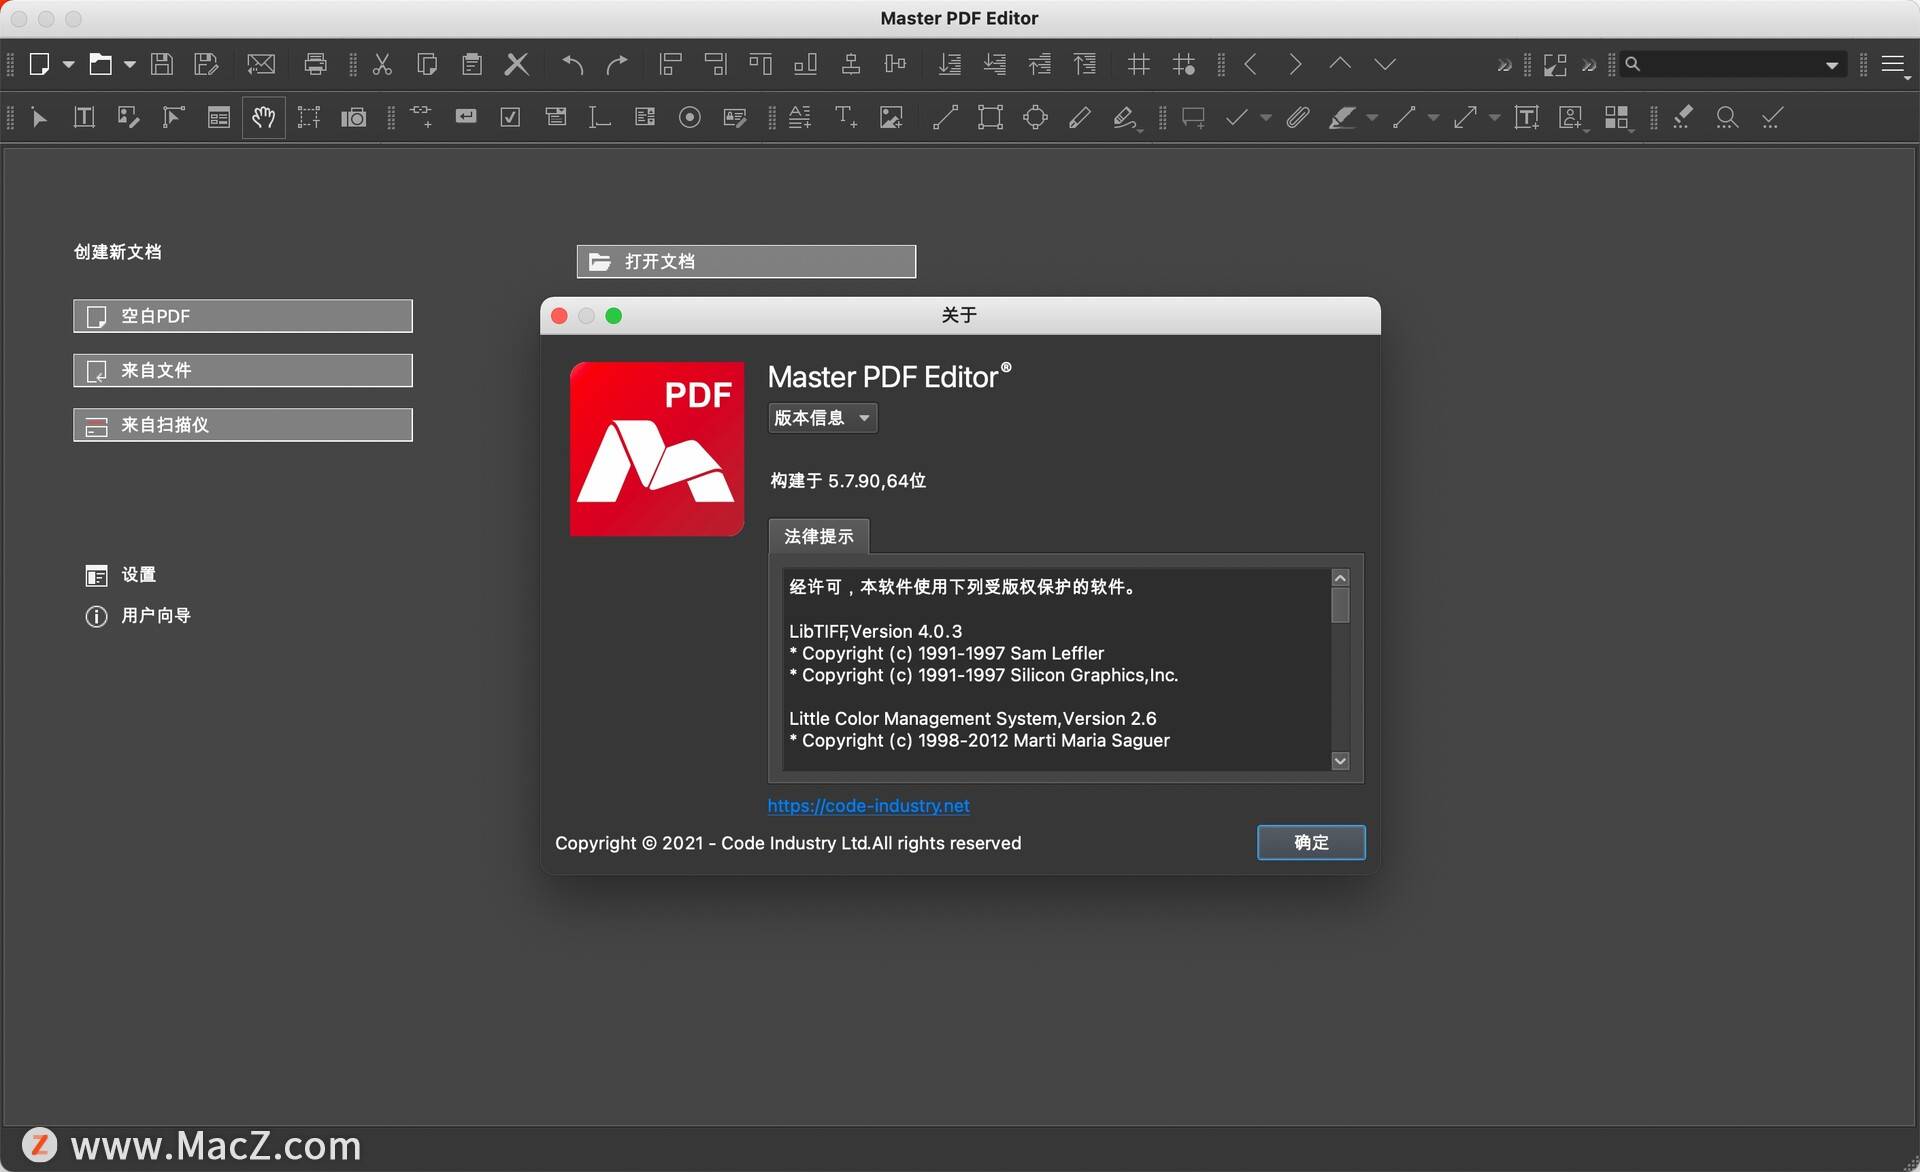Select the Snapshot camera tool
This screenshot has width=1920, height=1172.
click(x=353, y=117)
